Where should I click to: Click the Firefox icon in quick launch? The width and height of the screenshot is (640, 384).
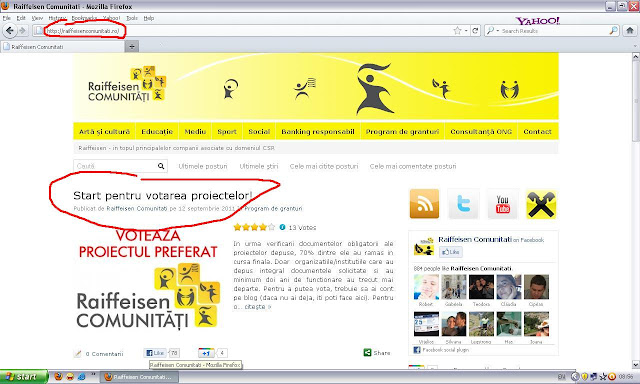58,376
